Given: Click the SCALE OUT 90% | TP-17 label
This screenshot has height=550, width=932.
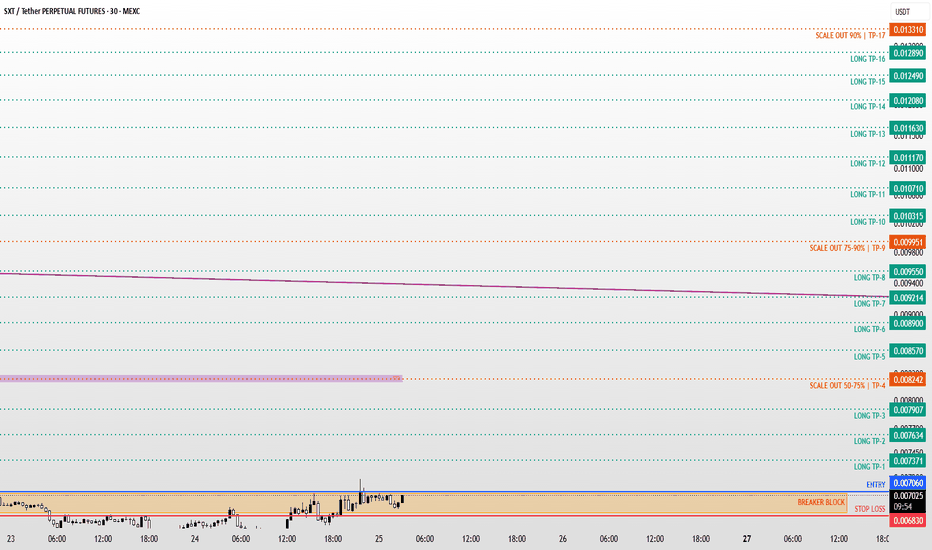Looking at the screenshot, I should pyautogui.click(x=850, y=36).
